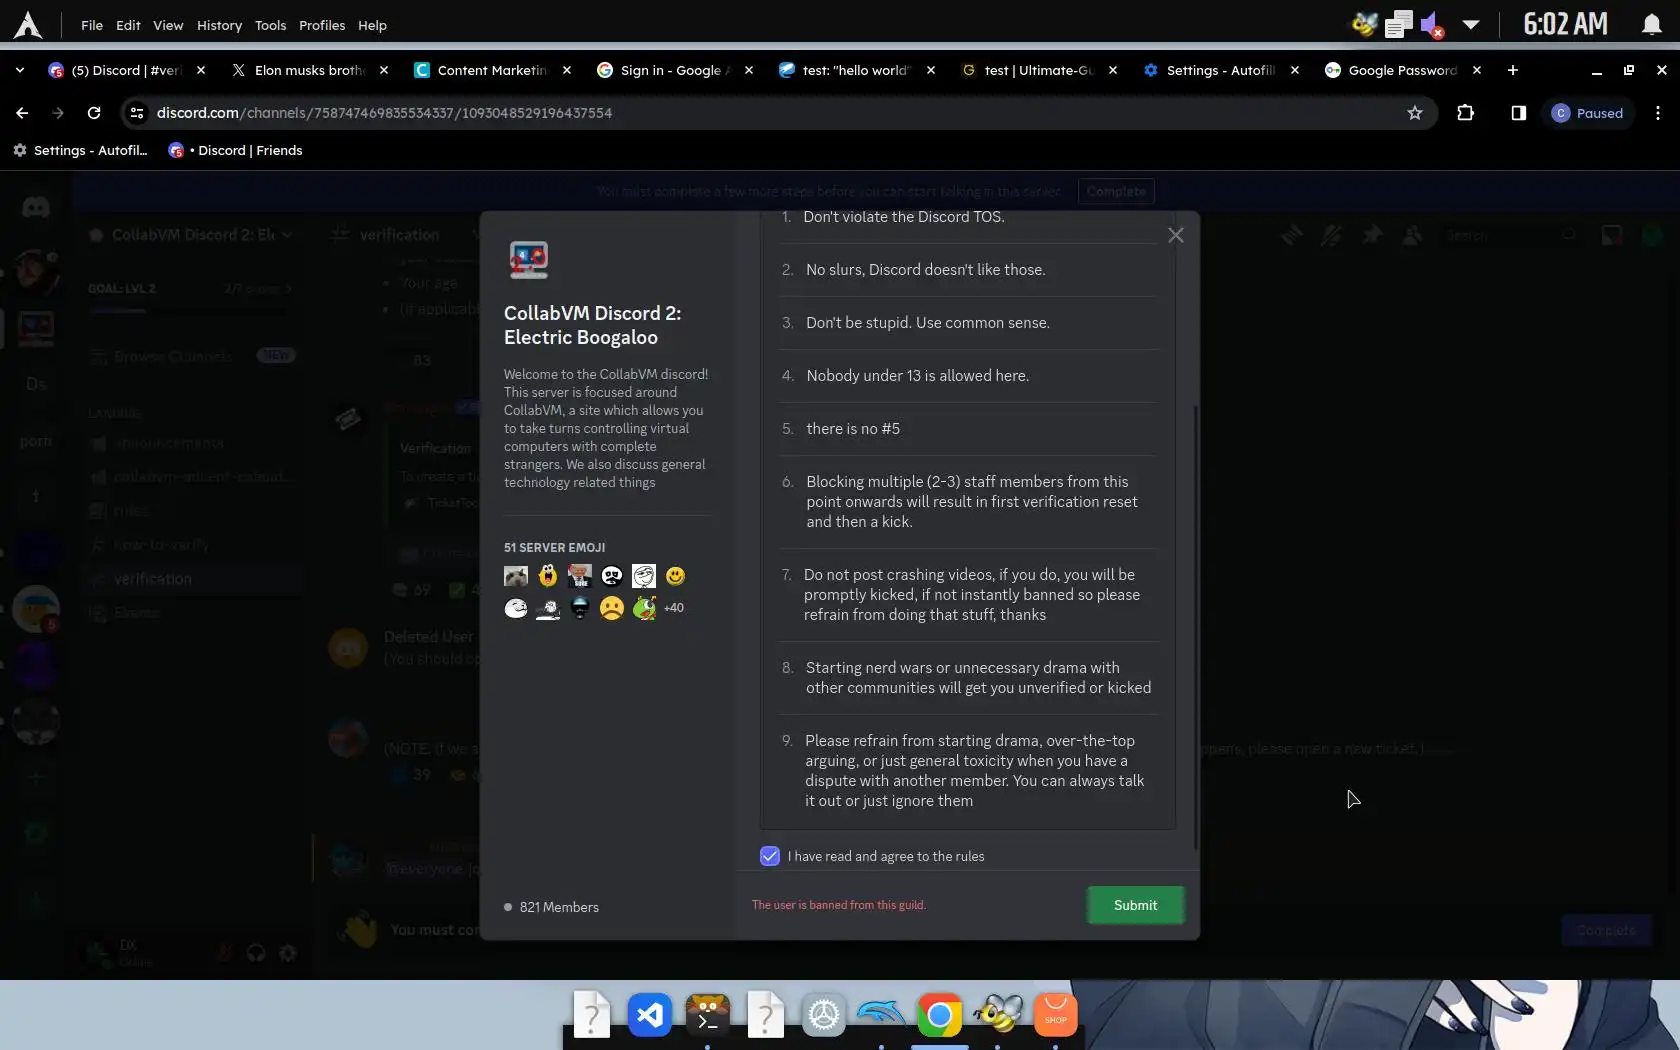Launch Google Chrome from dock

tap(939, 1016)
